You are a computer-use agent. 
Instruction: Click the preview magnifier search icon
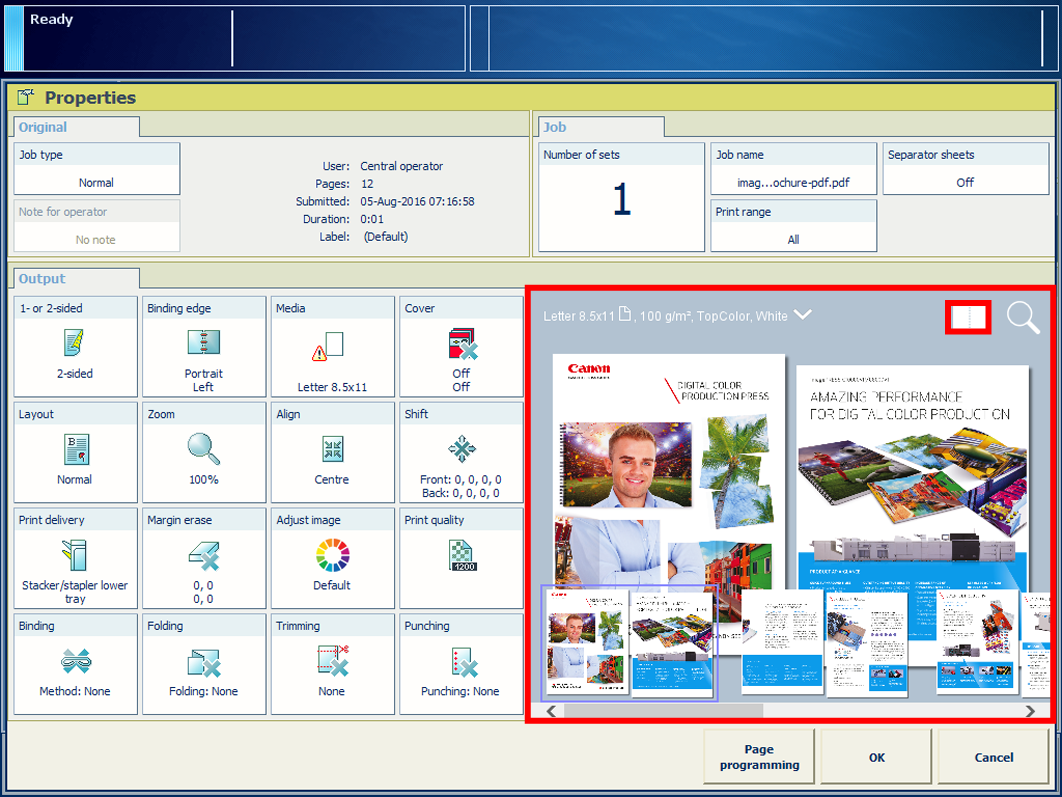(1022, 318)
